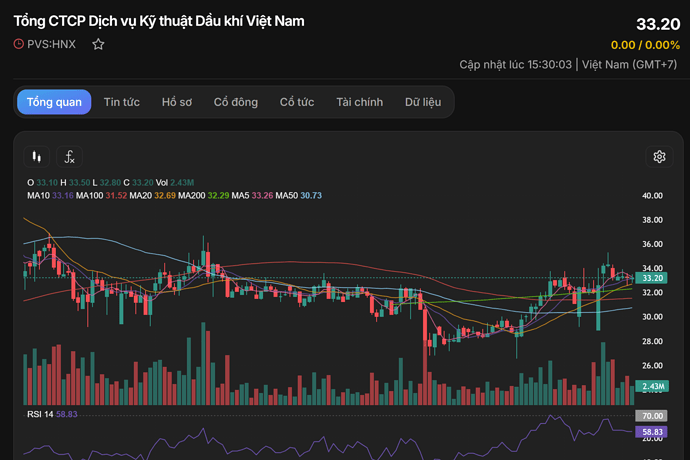This screenshot has height=460, width=690.
Task: Click the 28.00 price axis label
Action: point(652,341)
